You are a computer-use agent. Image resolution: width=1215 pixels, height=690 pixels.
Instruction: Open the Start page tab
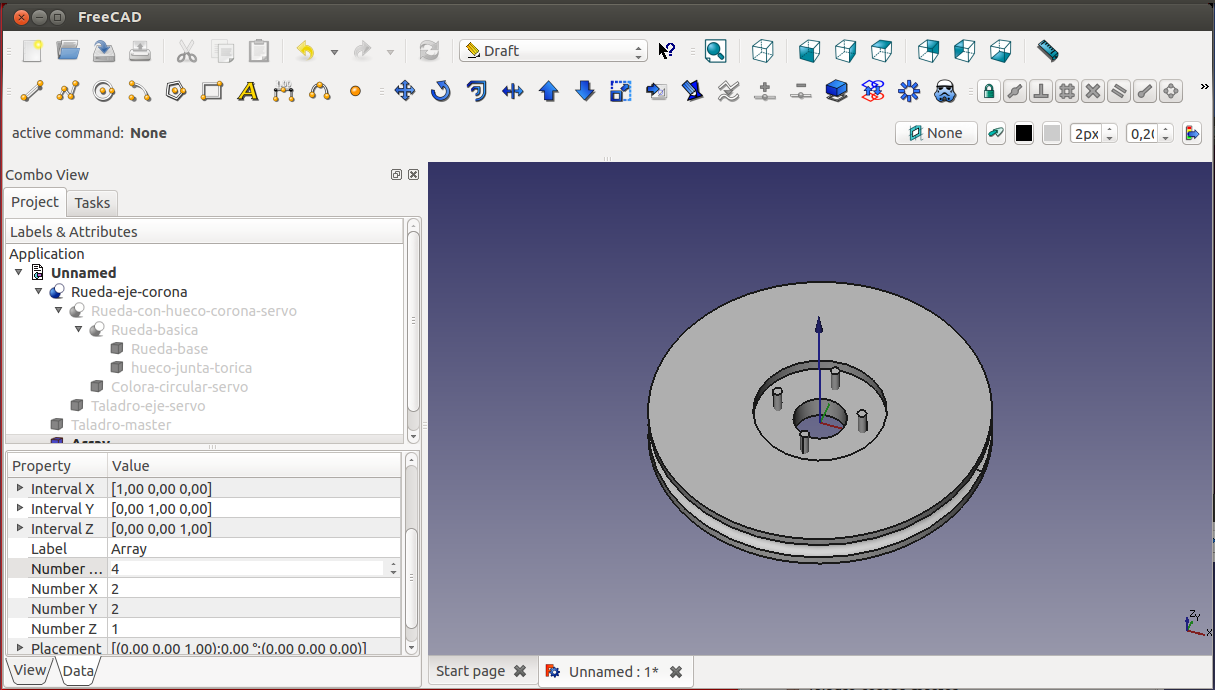[470, 671]
